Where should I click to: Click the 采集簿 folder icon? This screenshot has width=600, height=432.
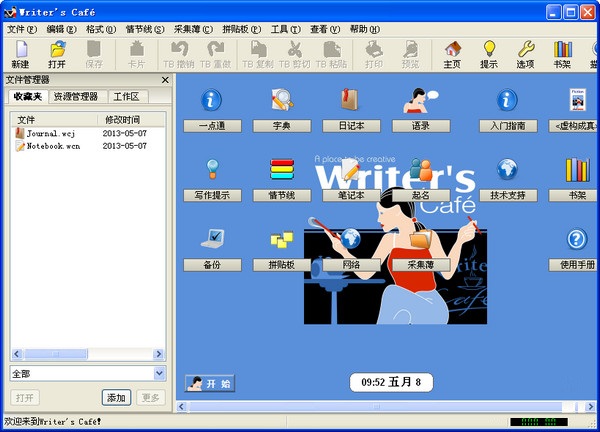click(421, 239)
